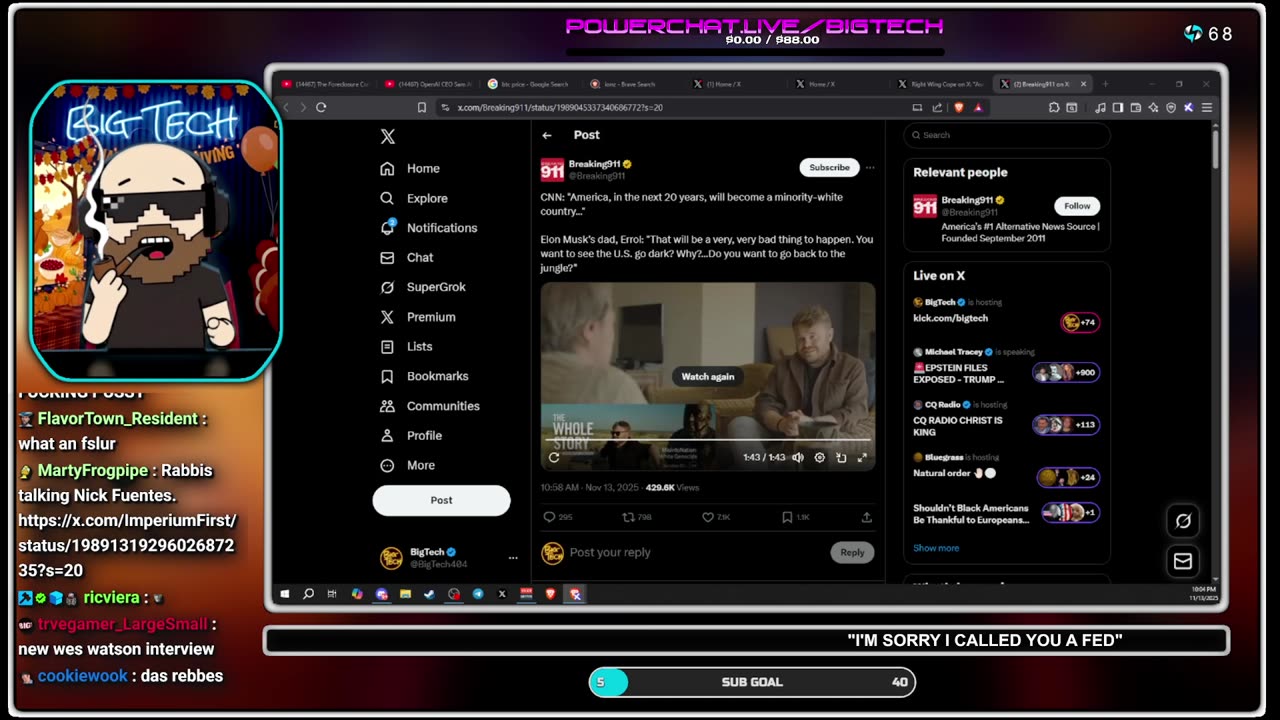The width and height of the screenshot is (1280, 720).
Task: Open taskbar search magnifier
Action: click(308, 594)
